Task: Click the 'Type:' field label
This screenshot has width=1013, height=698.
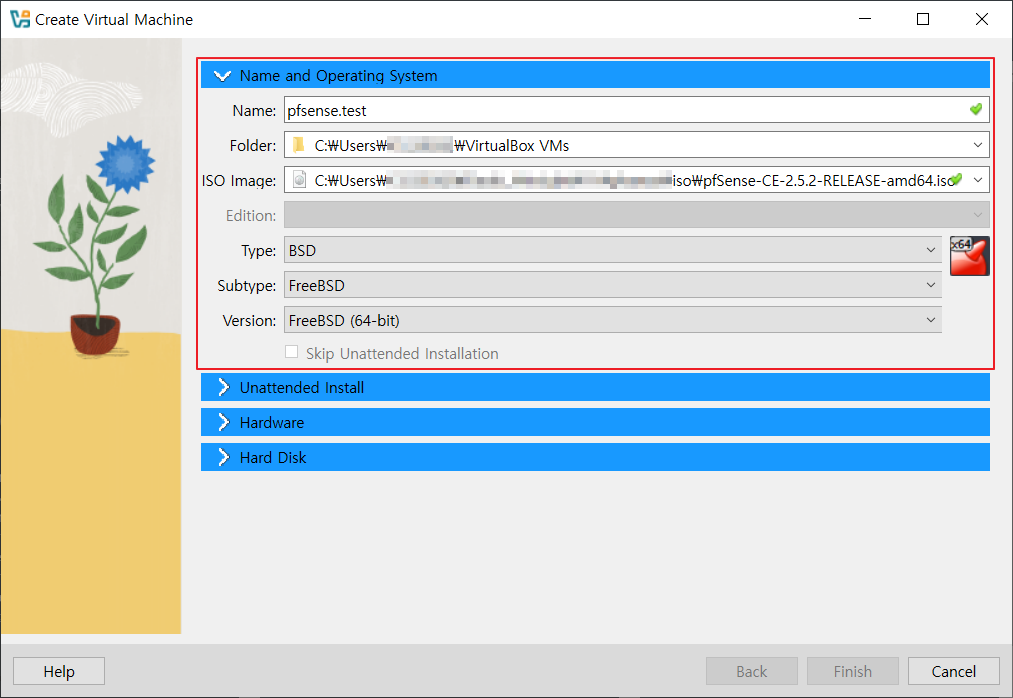Action: [258, 250]
